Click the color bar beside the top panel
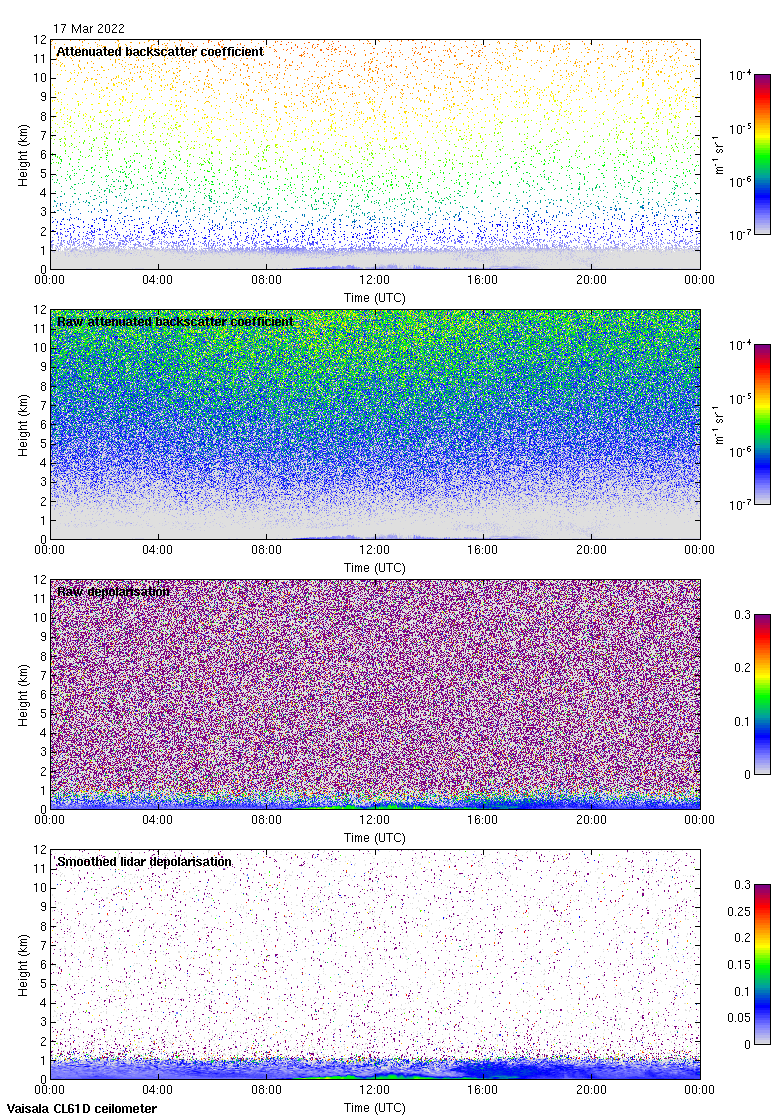 pos(761,154)
